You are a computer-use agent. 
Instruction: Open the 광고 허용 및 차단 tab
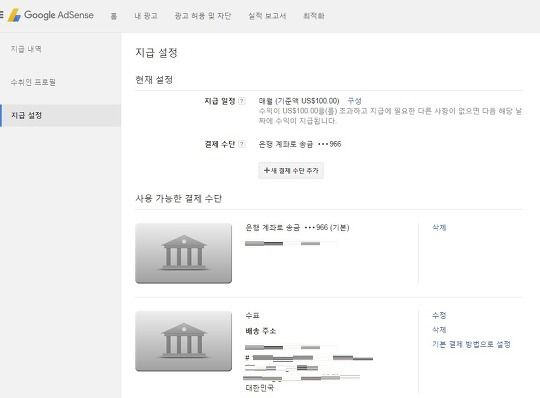(x=203, y=16)
